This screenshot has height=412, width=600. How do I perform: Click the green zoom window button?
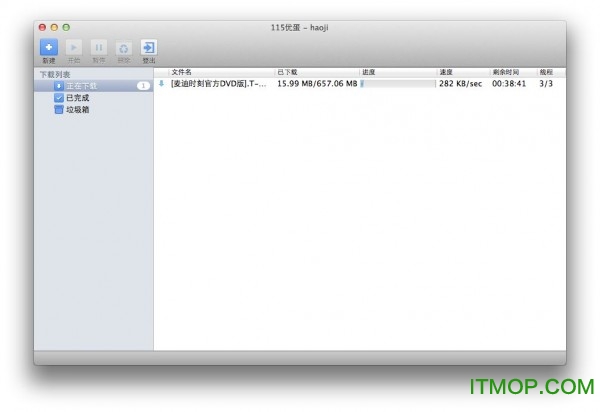tap(67, 26)
